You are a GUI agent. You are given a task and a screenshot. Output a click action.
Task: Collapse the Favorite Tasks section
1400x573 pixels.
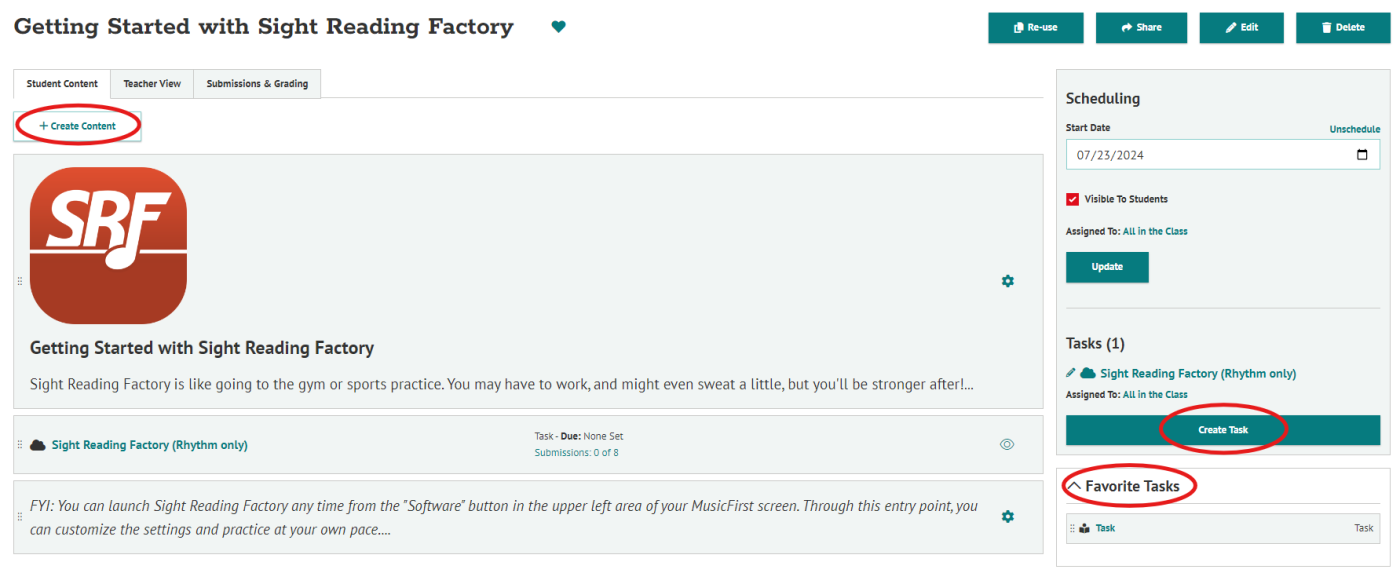click(1074, 486)
